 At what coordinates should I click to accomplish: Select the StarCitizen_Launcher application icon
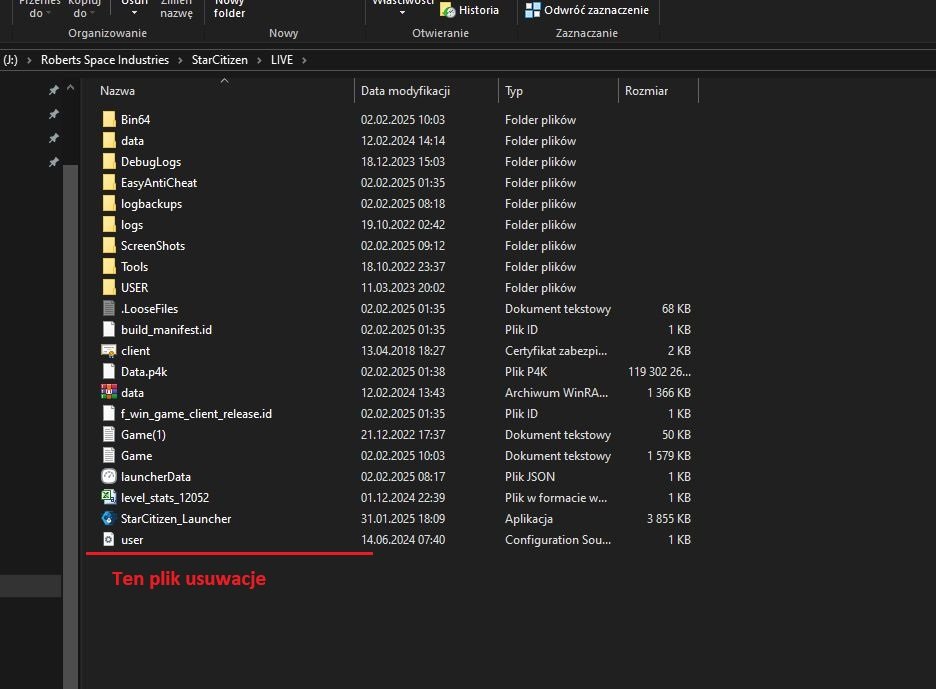109,518
